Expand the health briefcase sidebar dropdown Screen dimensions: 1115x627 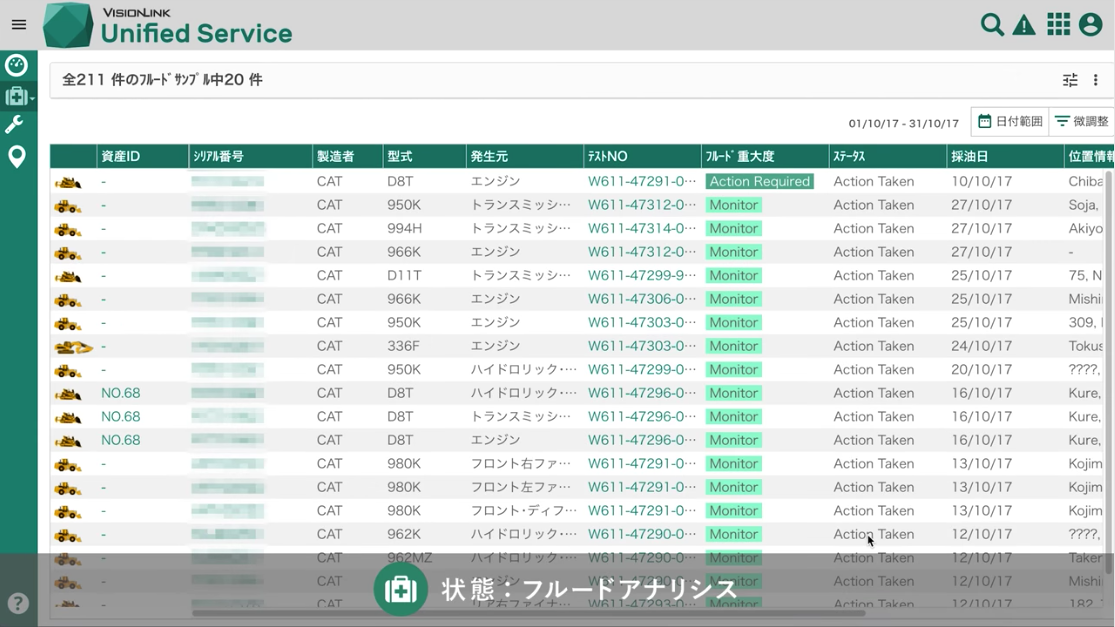click(x=18, y=96)
